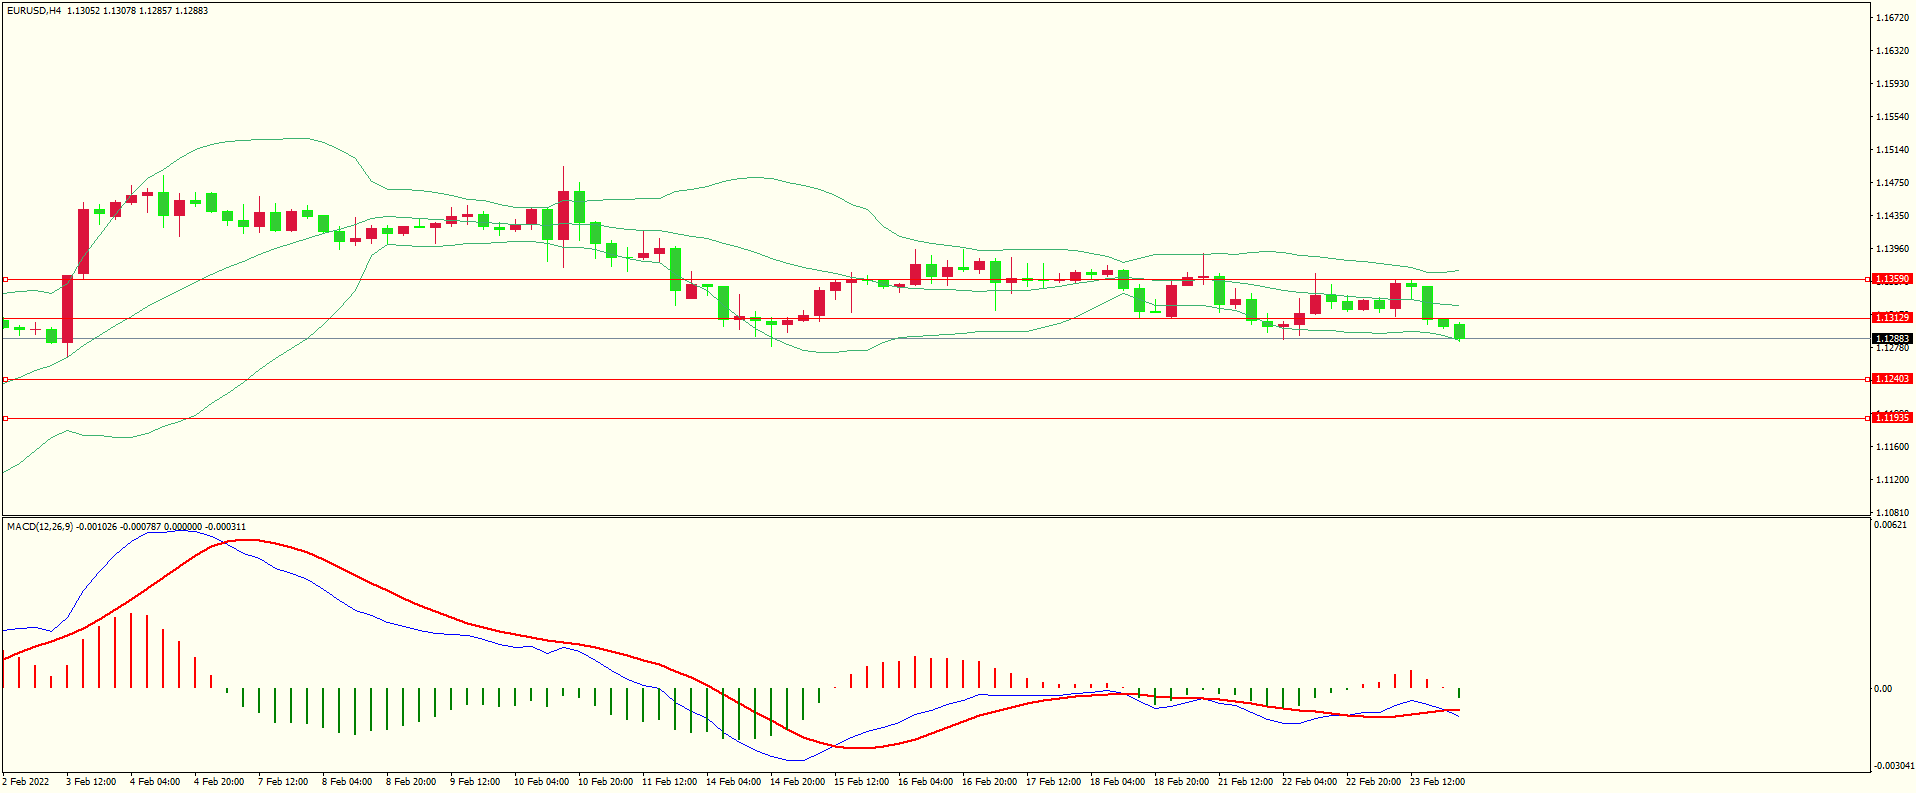
Task: Select the 1.13590 horizontal line price tag
Action: coord(1892,279)
